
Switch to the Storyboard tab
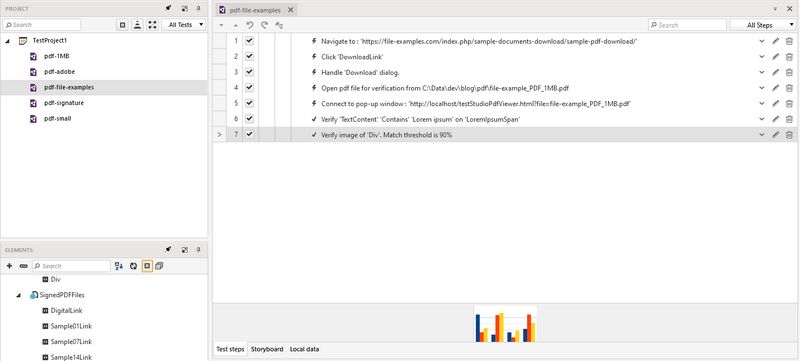(267, 349)
